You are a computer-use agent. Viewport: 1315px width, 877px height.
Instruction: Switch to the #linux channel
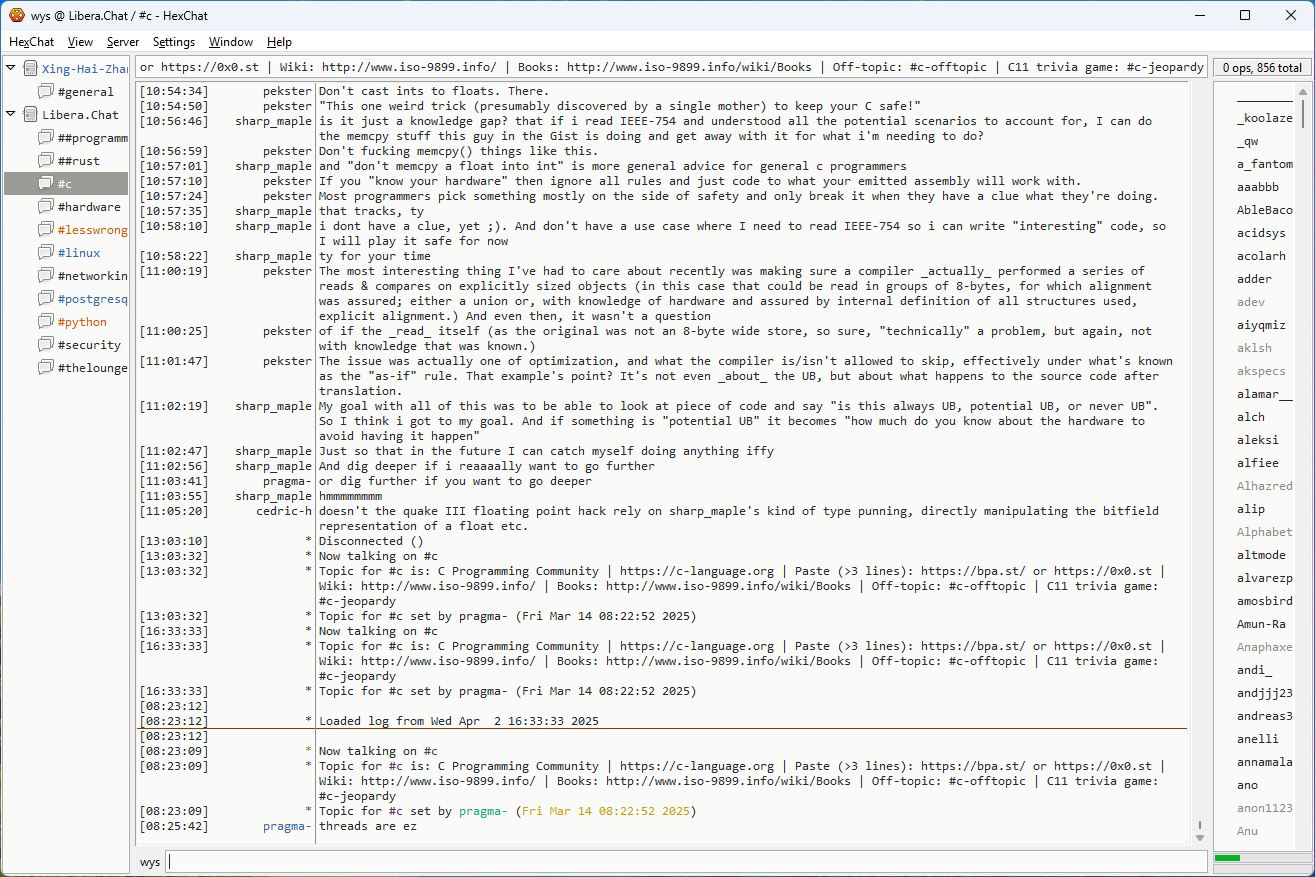79,253
